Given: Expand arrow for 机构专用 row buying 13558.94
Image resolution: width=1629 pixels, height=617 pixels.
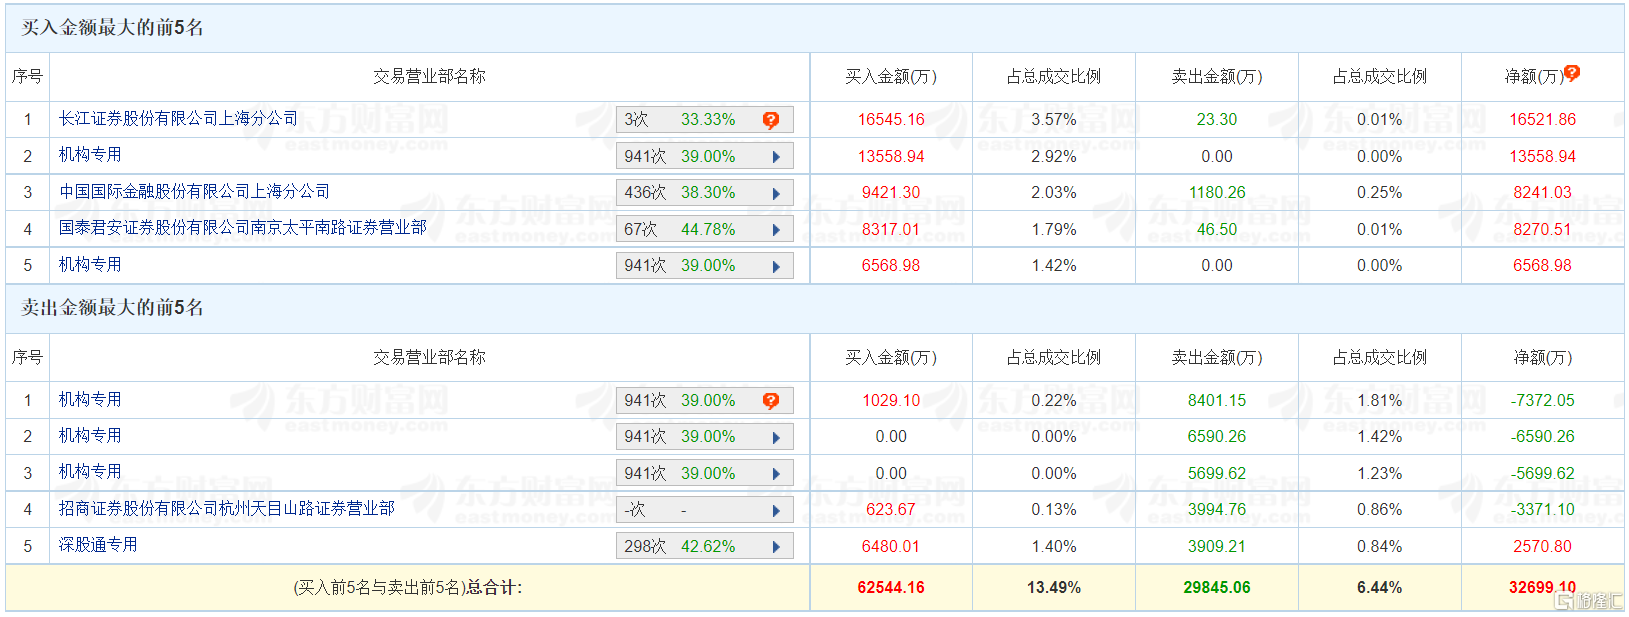Looking at the screenshot, I should pos(776,157).
